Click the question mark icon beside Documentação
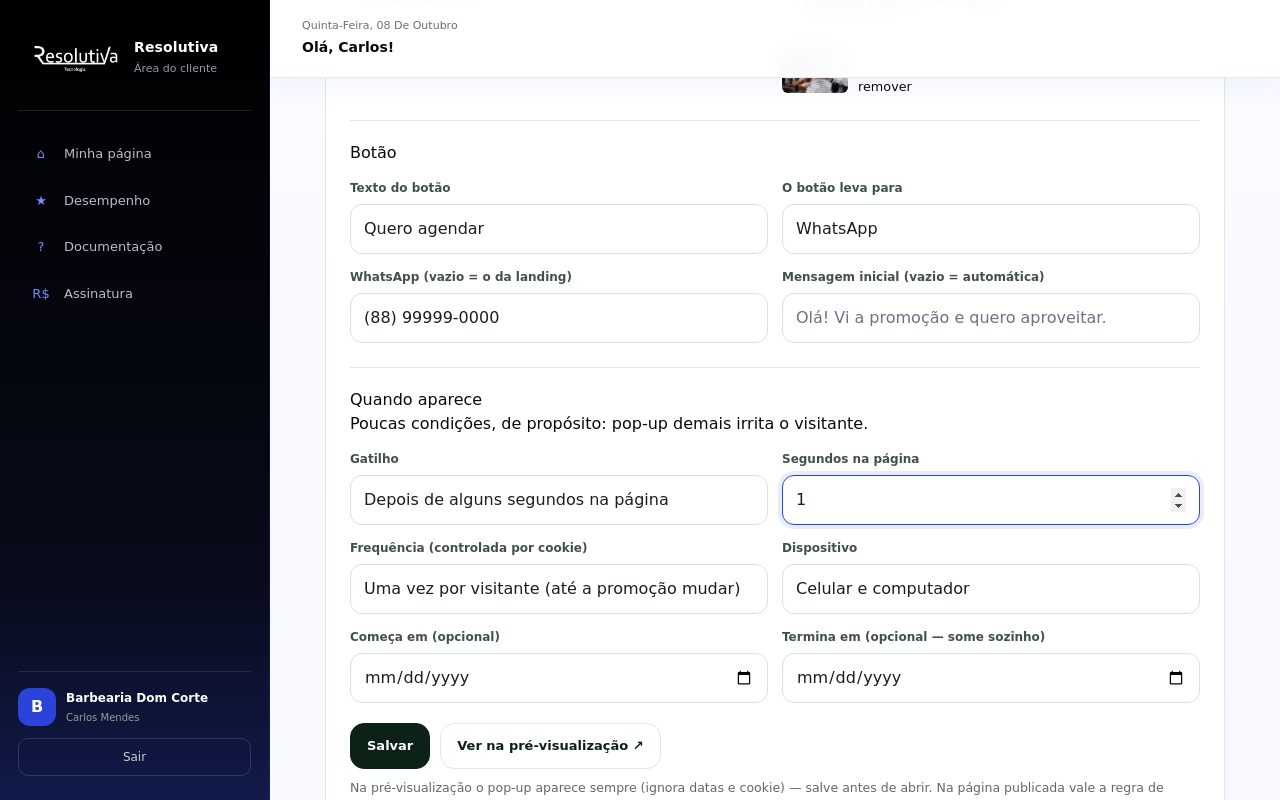The image size is (1280, 800). 41,247
